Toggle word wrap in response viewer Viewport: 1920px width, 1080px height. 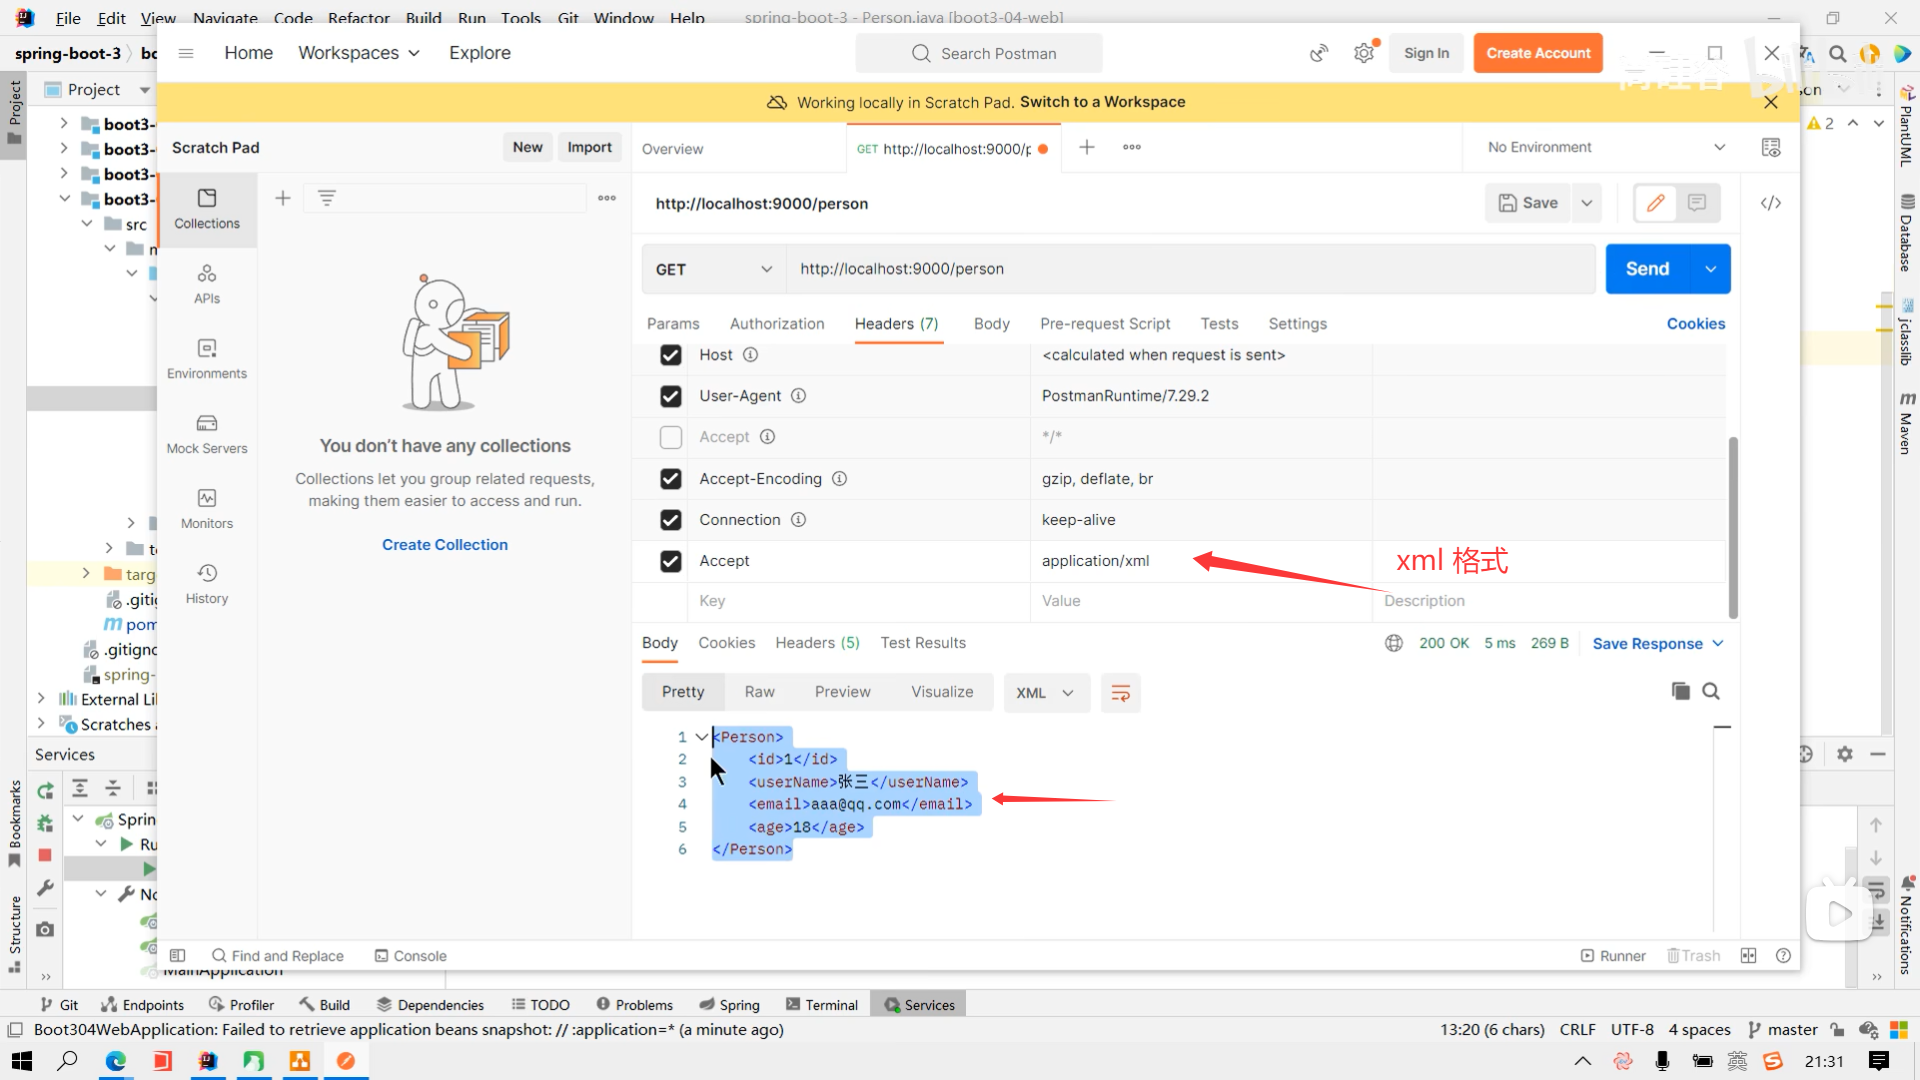point(1120,693)
